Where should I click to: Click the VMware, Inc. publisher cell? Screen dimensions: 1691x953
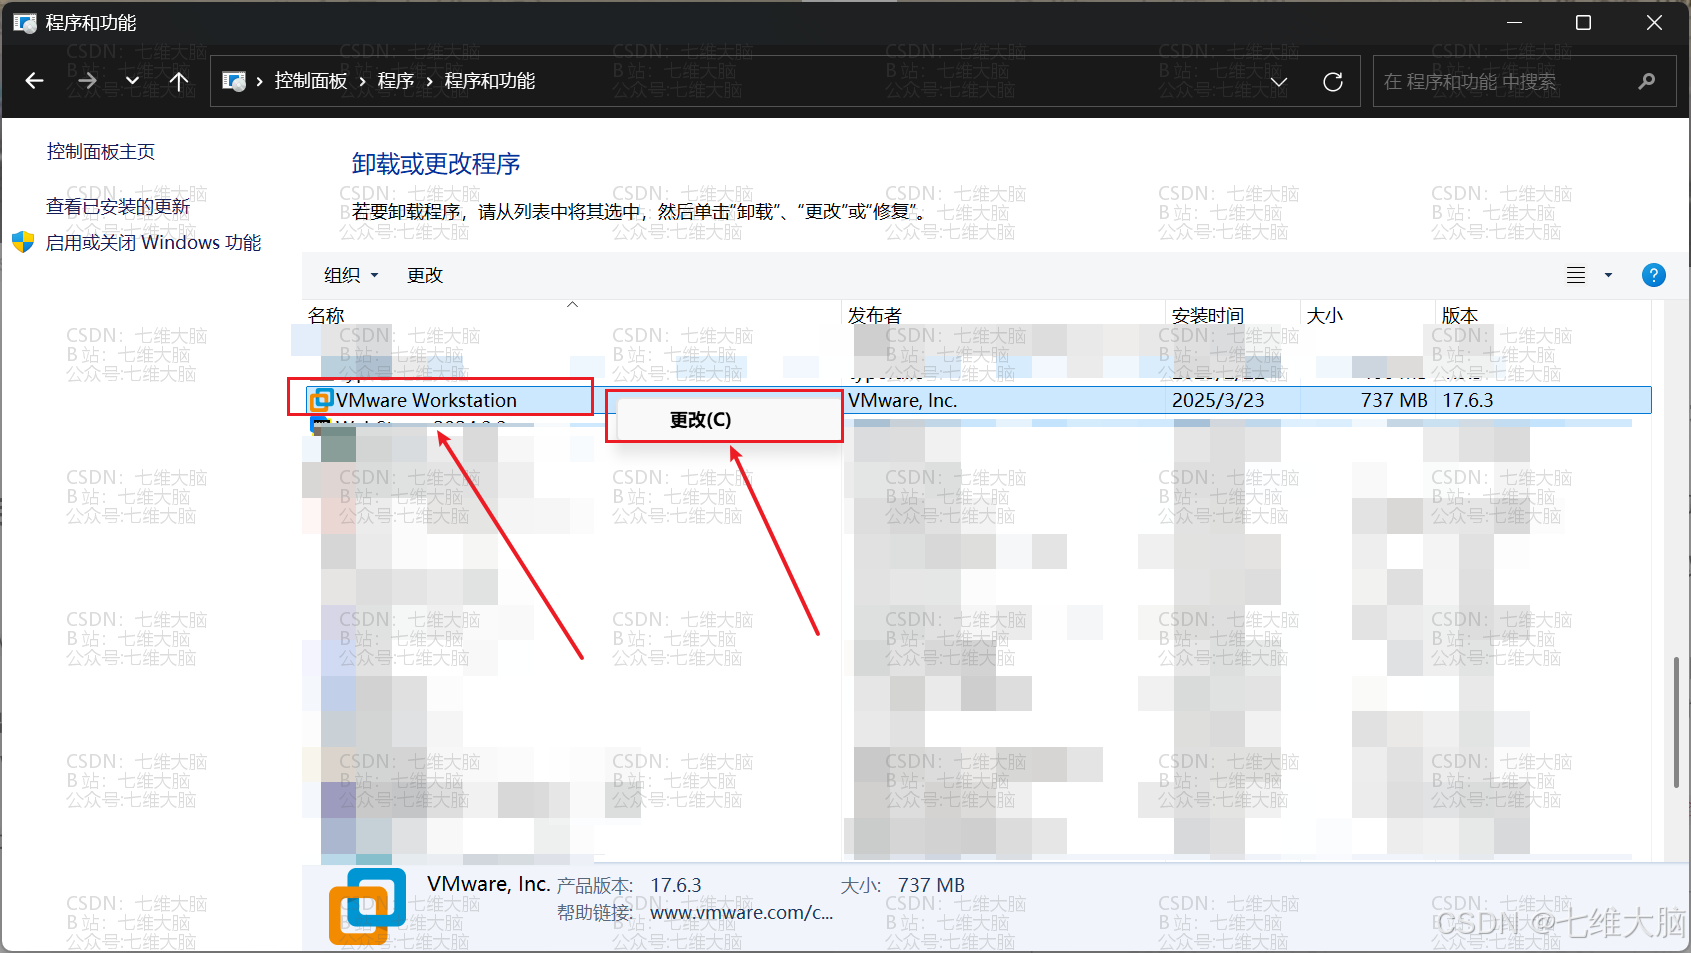click(903, 400)
